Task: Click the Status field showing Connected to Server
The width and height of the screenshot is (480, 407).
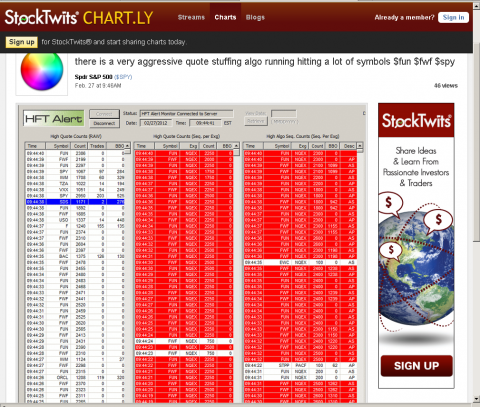Action: tap(186, 114)
